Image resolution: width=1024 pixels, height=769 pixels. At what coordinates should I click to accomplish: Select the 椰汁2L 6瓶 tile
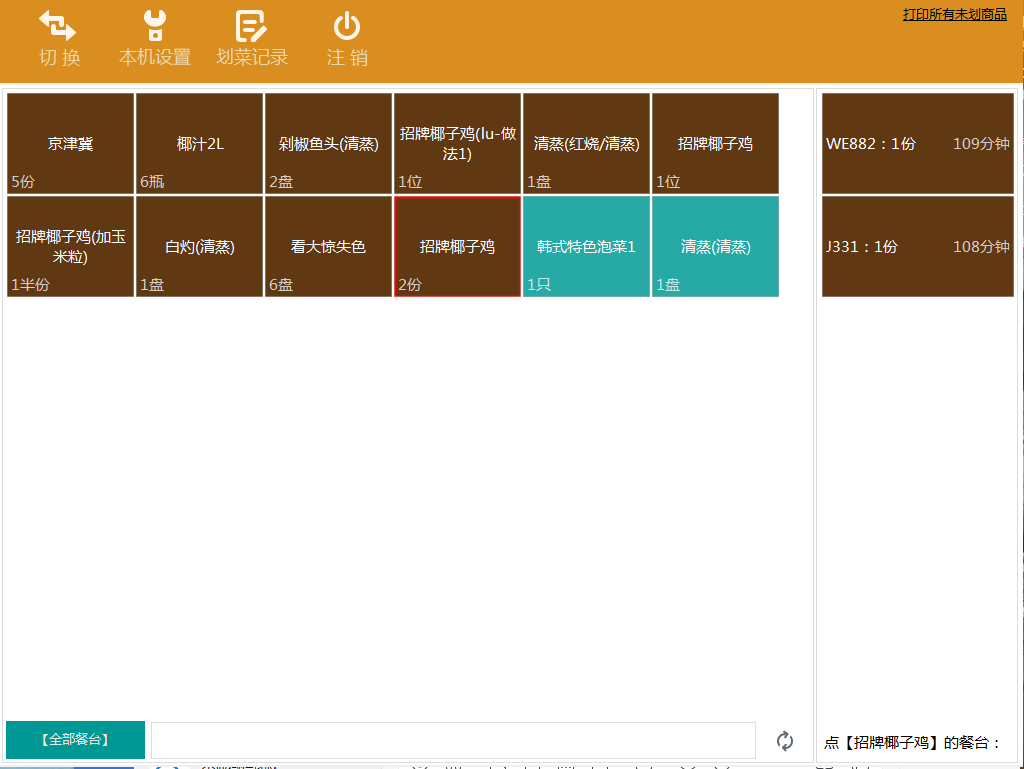[x=199, y=144]
